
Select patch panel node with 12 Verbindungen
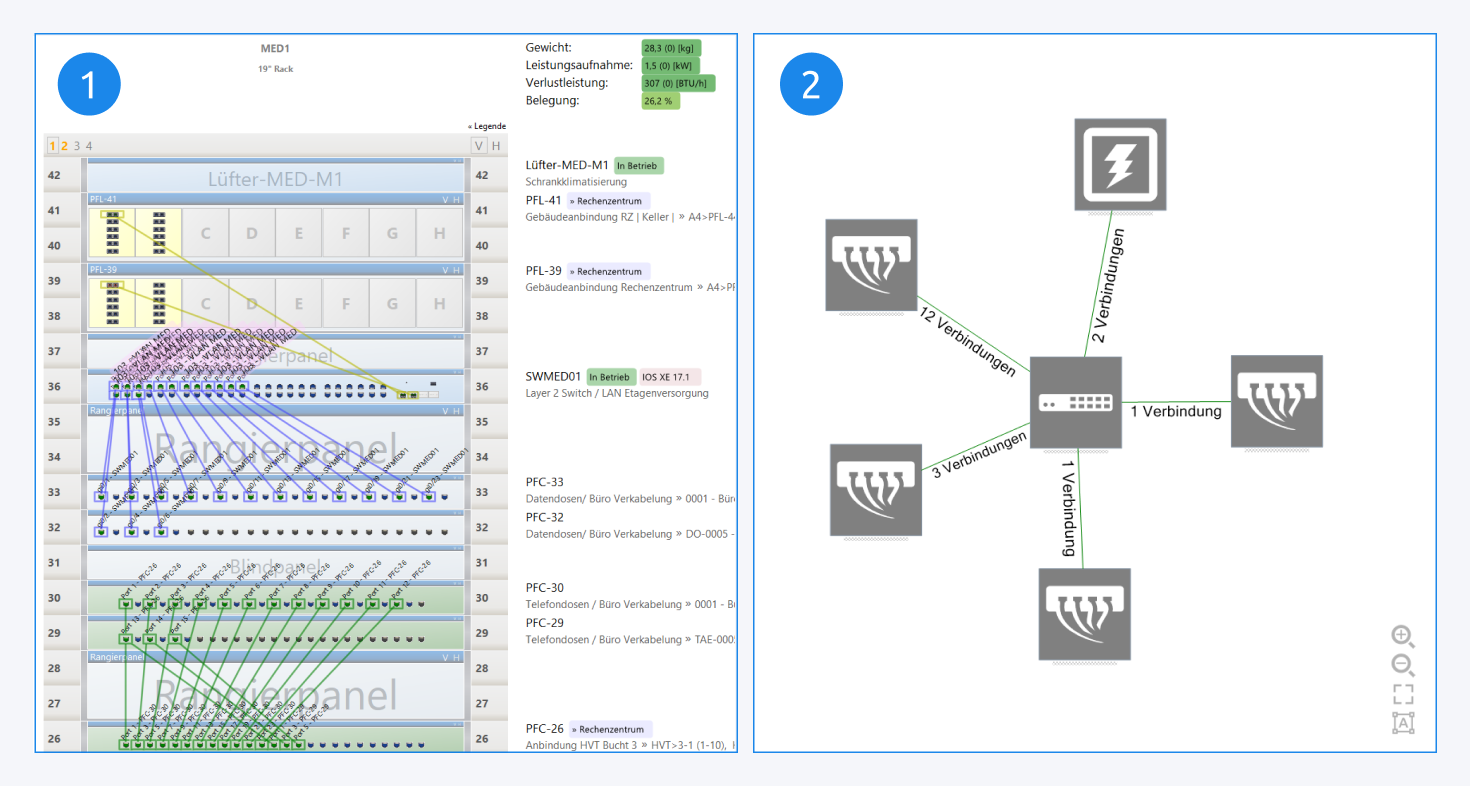click(x=871, y=265)
